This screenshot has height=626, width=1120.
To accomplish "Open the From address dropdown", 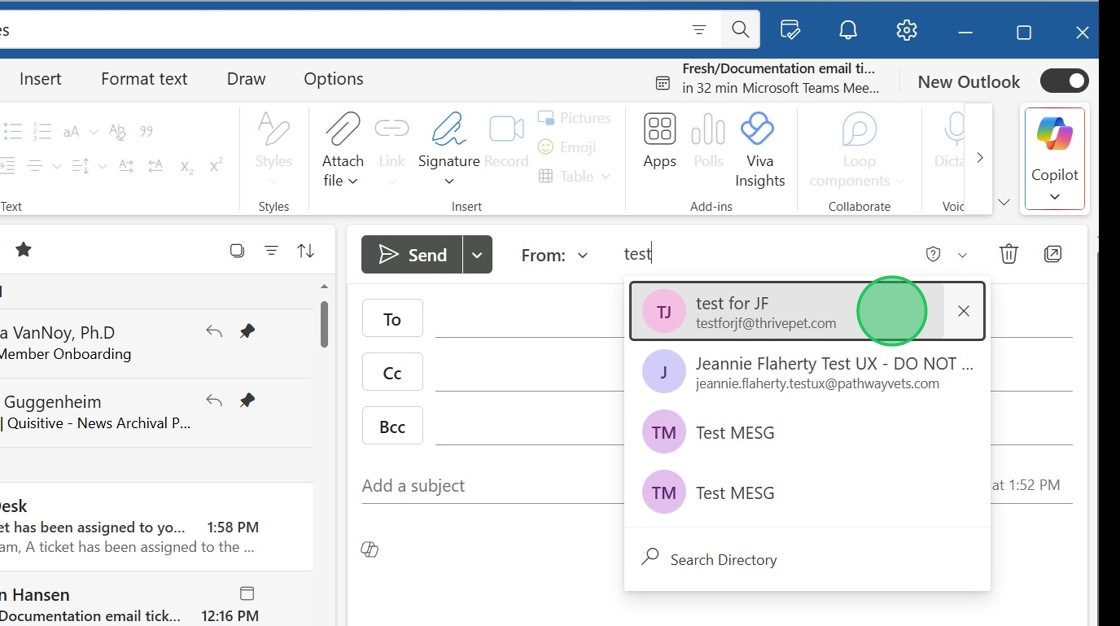I will [x=555, y=256].
